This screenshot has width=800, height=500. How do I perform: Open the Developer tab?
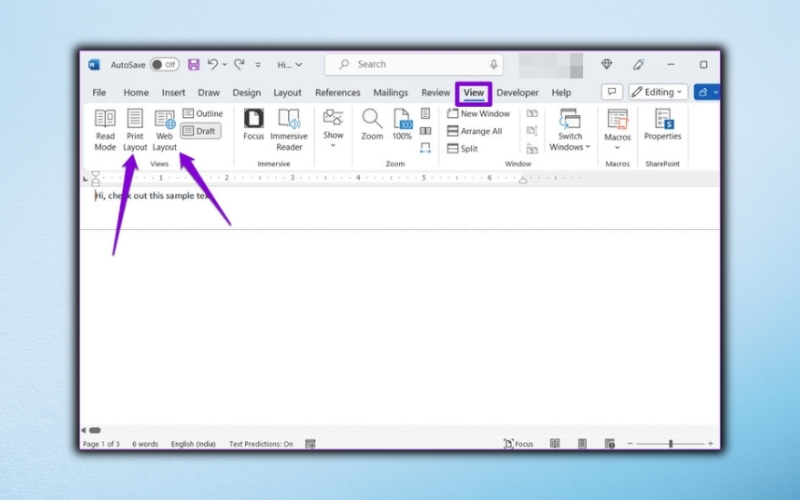pyautogui.click(x=517, y=92)
